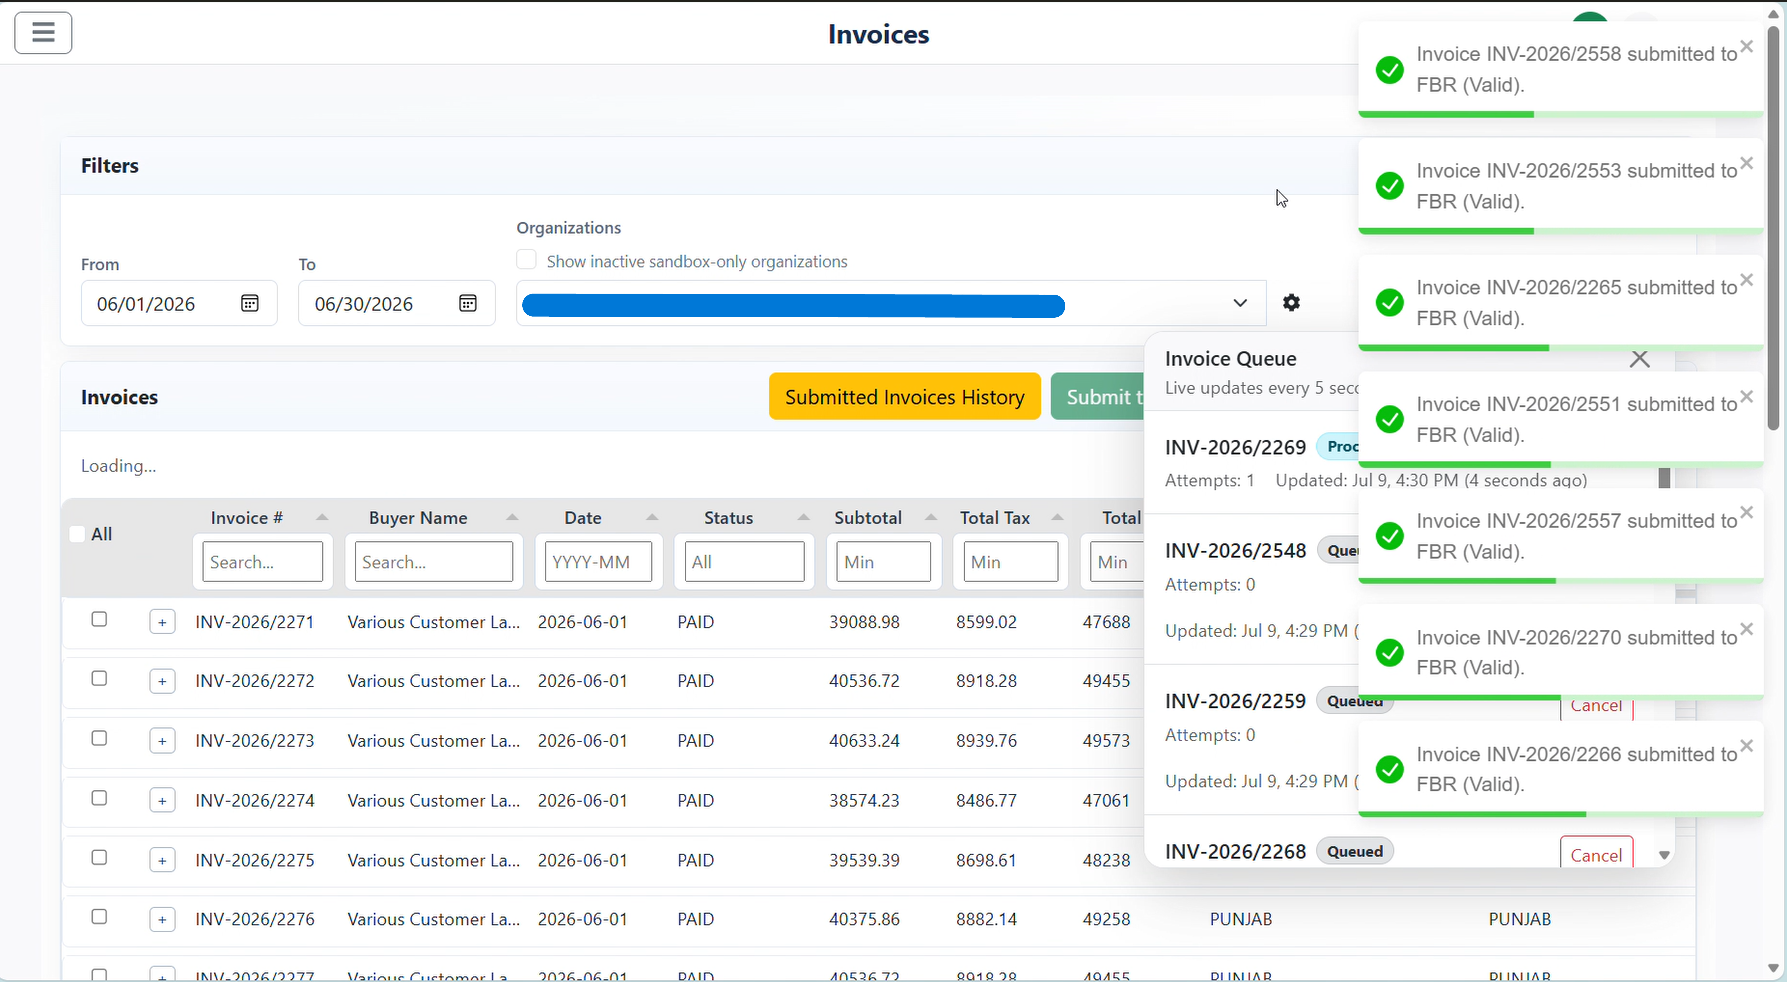Screen dimensions: 1787x982
Task: Select checkbox for invoice INV-2026/2275
Action: point(99,857)
